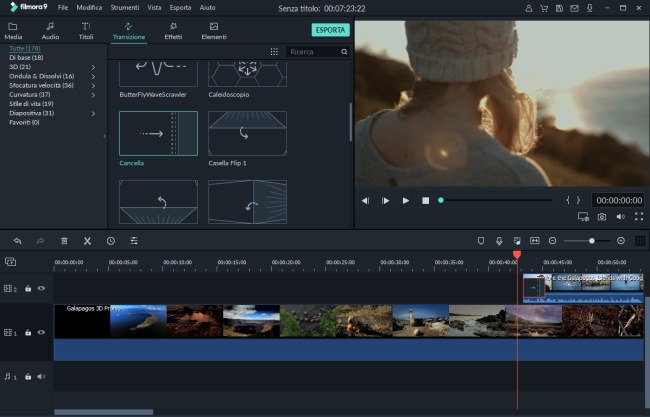The image size is (650, 417).
Task: Mute audio track 1 speaker icon
Action: 41,377
